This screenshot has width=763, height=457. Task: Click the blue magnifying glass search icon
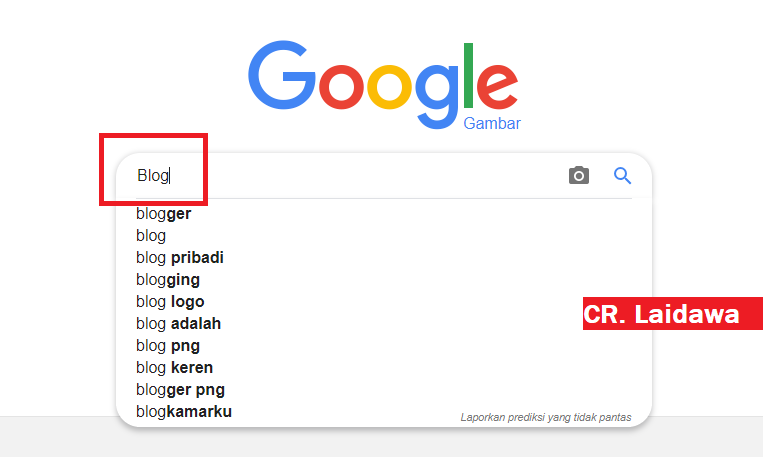pyautogui.click(x=622, y=175)
